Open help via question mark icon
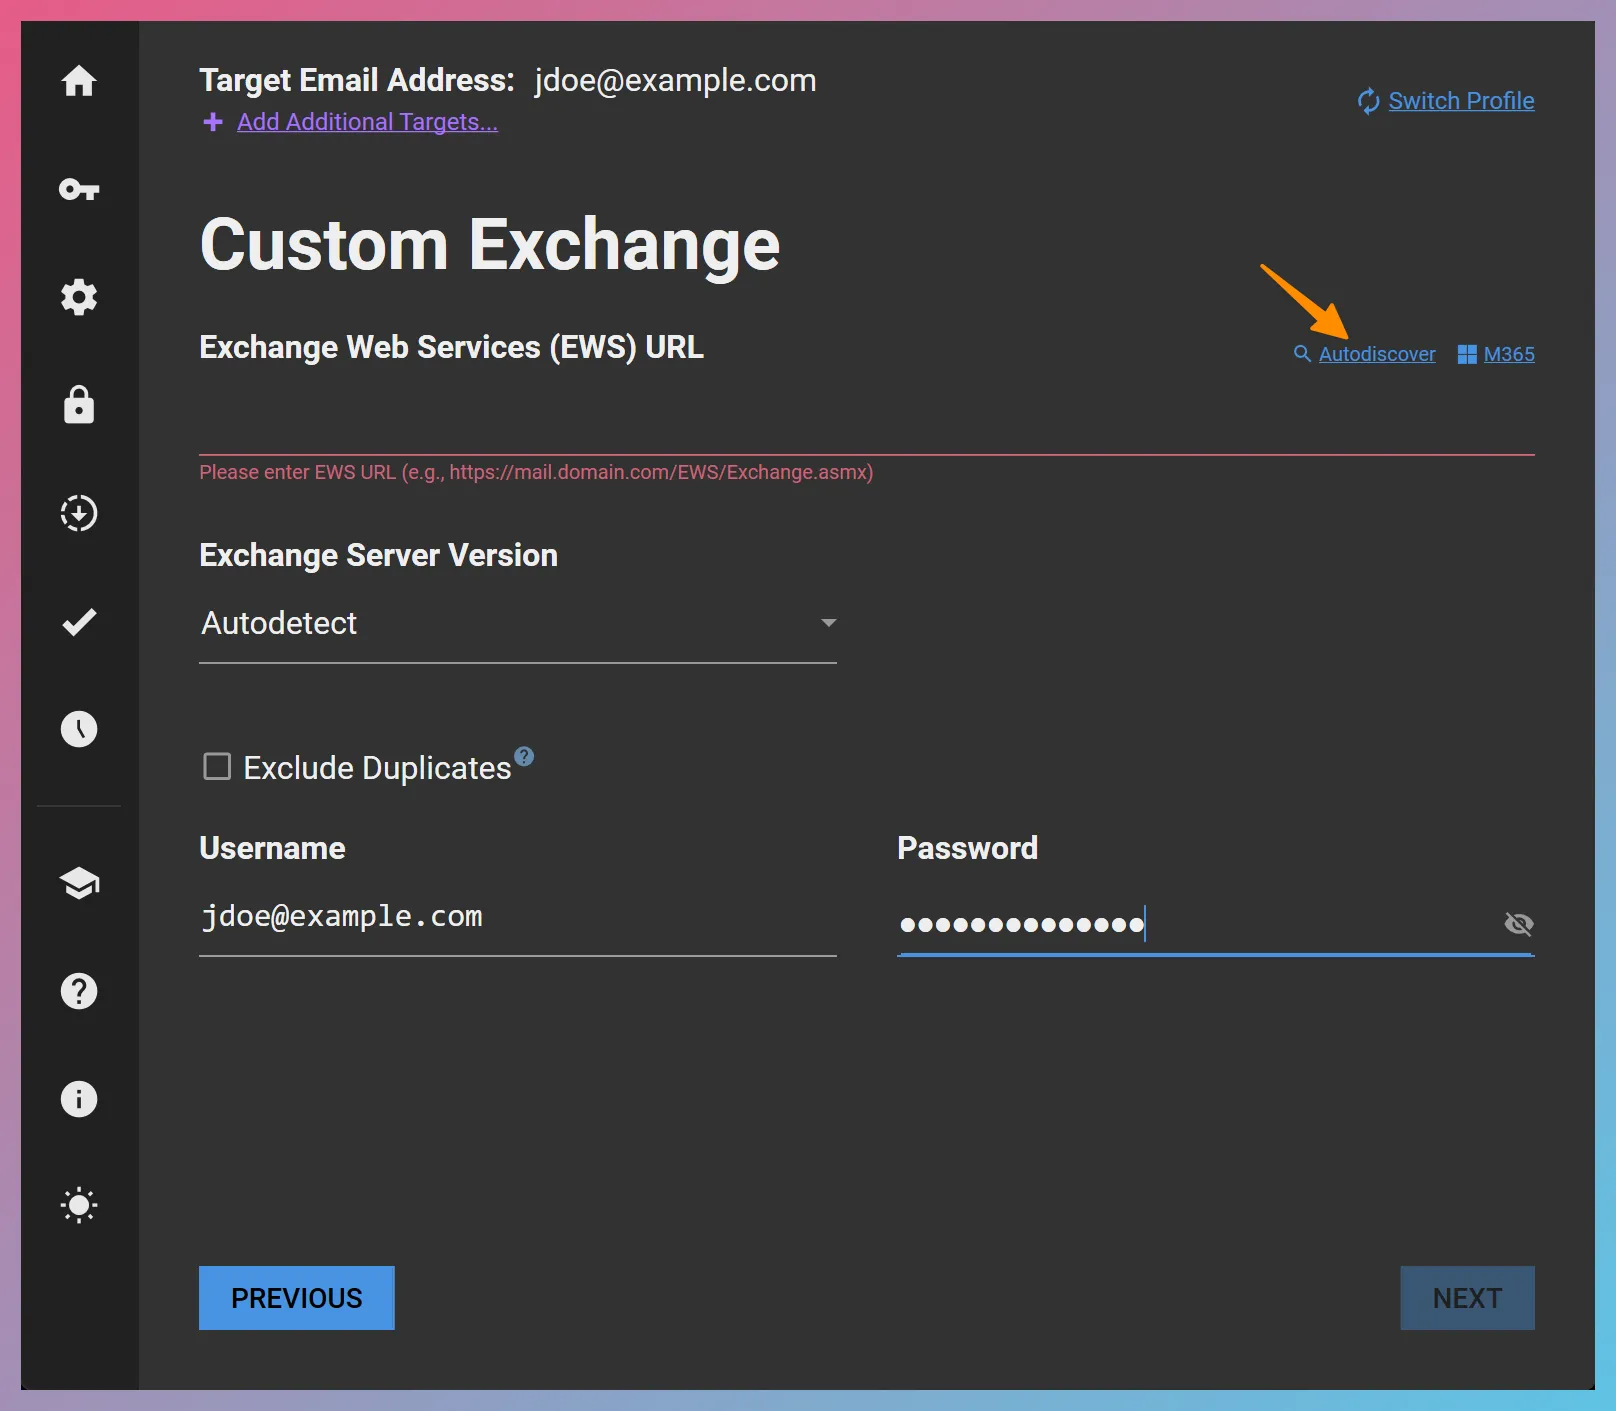1616x1411 pixels. [79, 991]
